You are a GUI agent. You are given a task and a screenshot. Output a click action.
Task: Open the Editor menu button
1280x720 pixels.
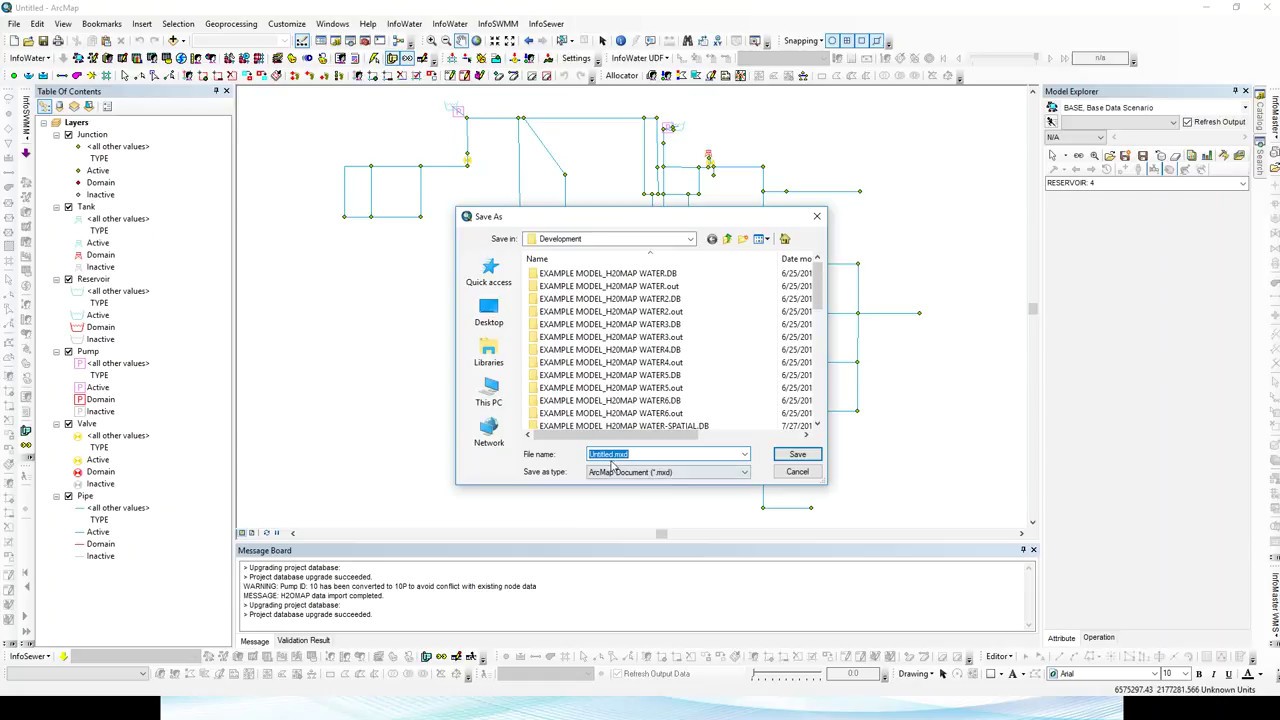(1000, 657)
